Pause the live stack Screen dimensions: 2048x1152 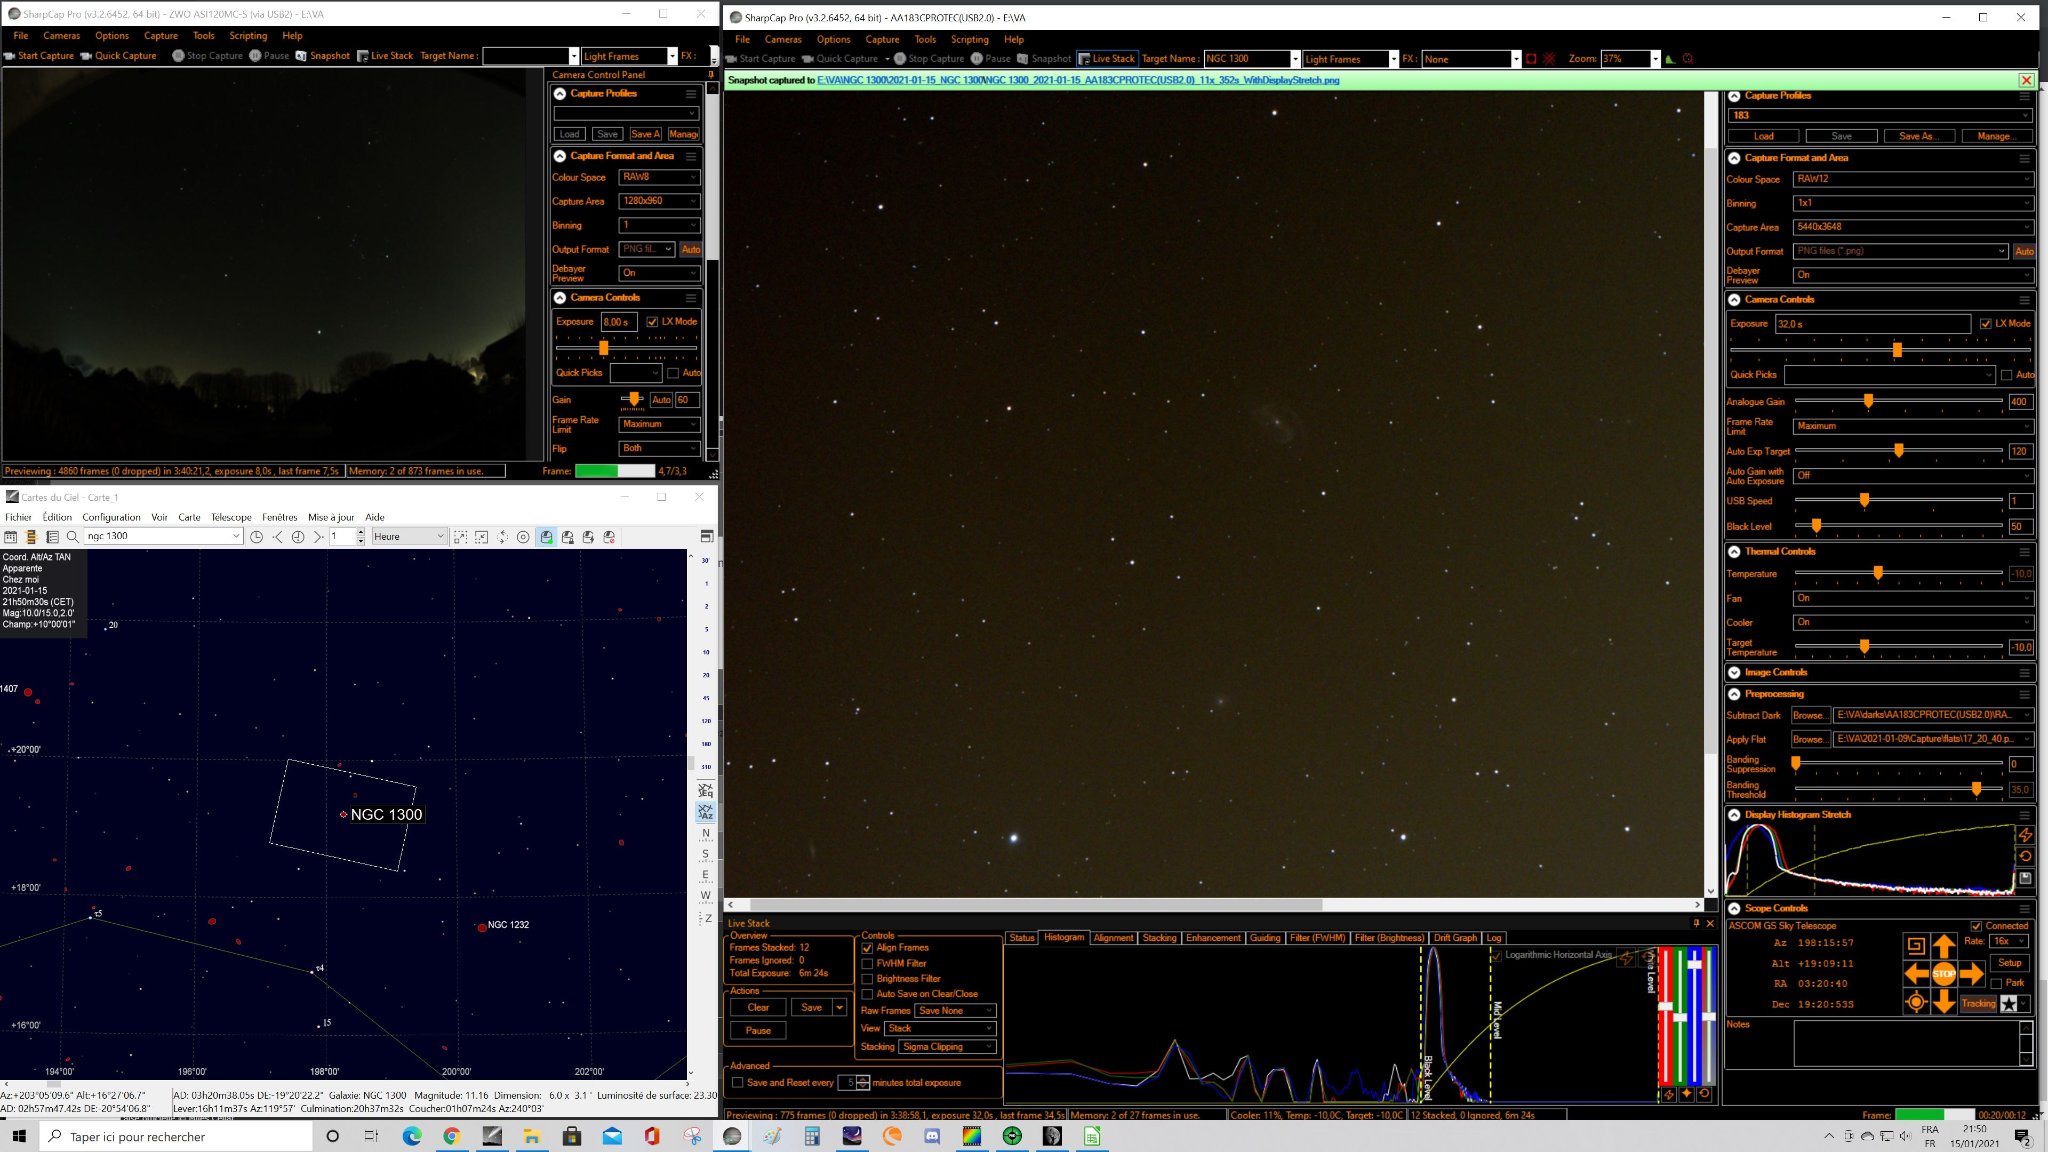tap(758, 1031)
